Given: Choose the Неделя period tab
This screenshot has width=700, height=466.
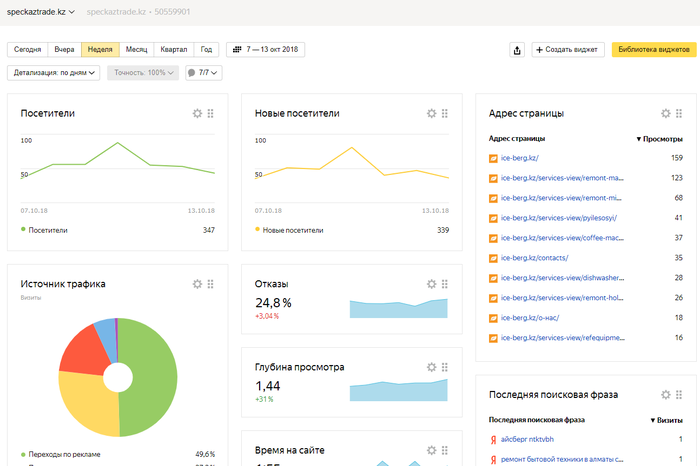Looking at the screenshot, I should [100, 49].
